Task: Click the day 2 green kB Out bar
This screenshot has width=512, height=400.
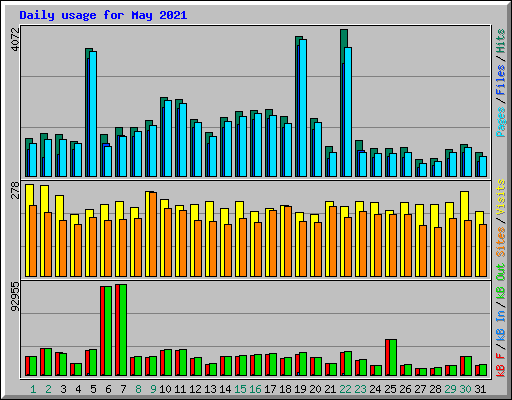Action: 48,362
